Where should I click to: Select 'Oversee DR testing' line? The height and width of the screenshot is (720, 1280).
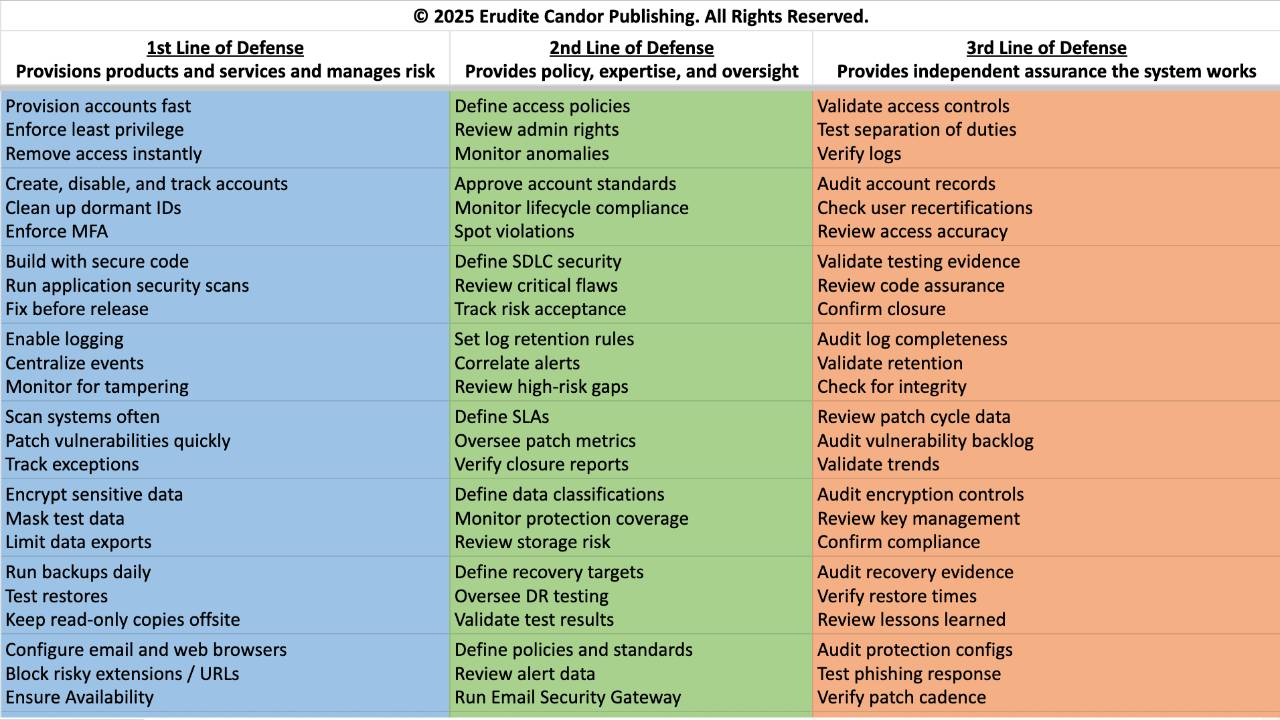pos(531,596)
